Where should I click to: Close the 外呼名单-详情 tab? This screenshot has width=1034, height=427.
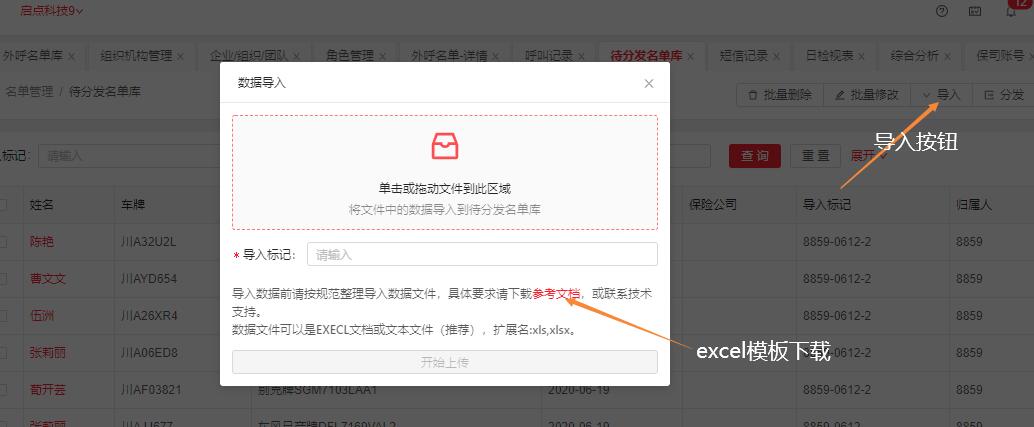(495, 57)
